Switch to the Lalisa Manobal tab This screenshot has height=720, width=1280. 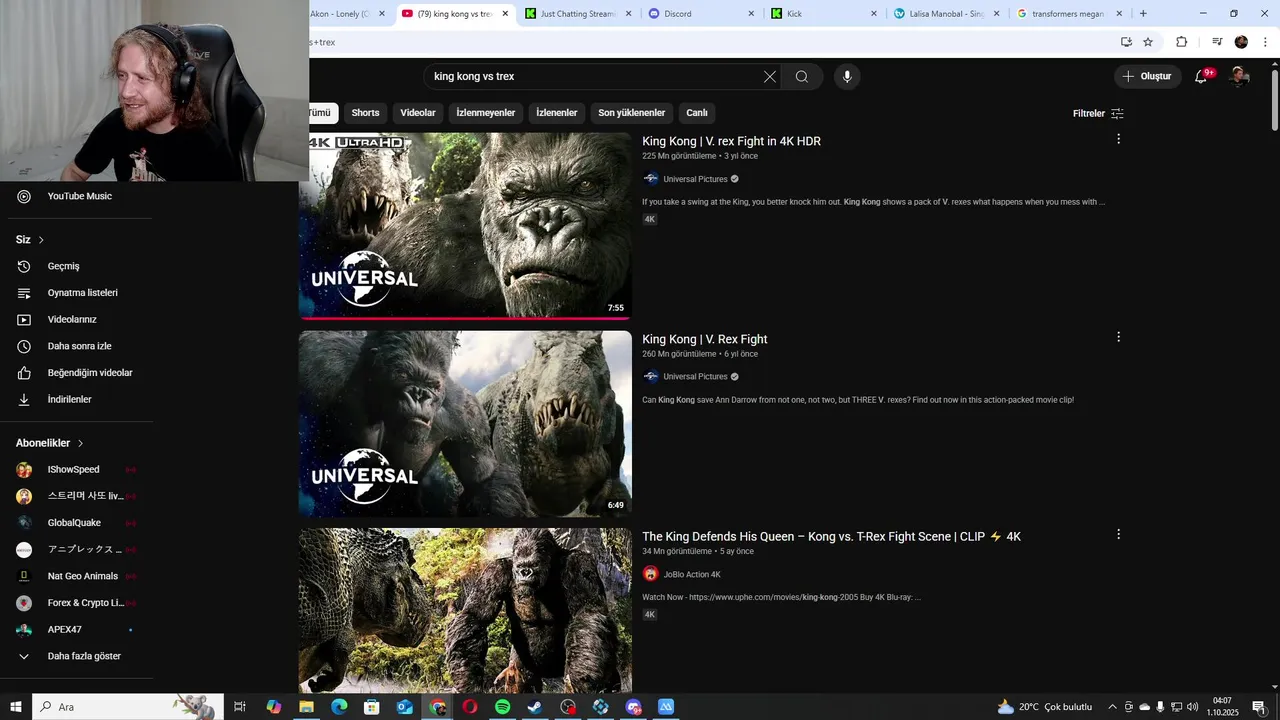(946, 14)
